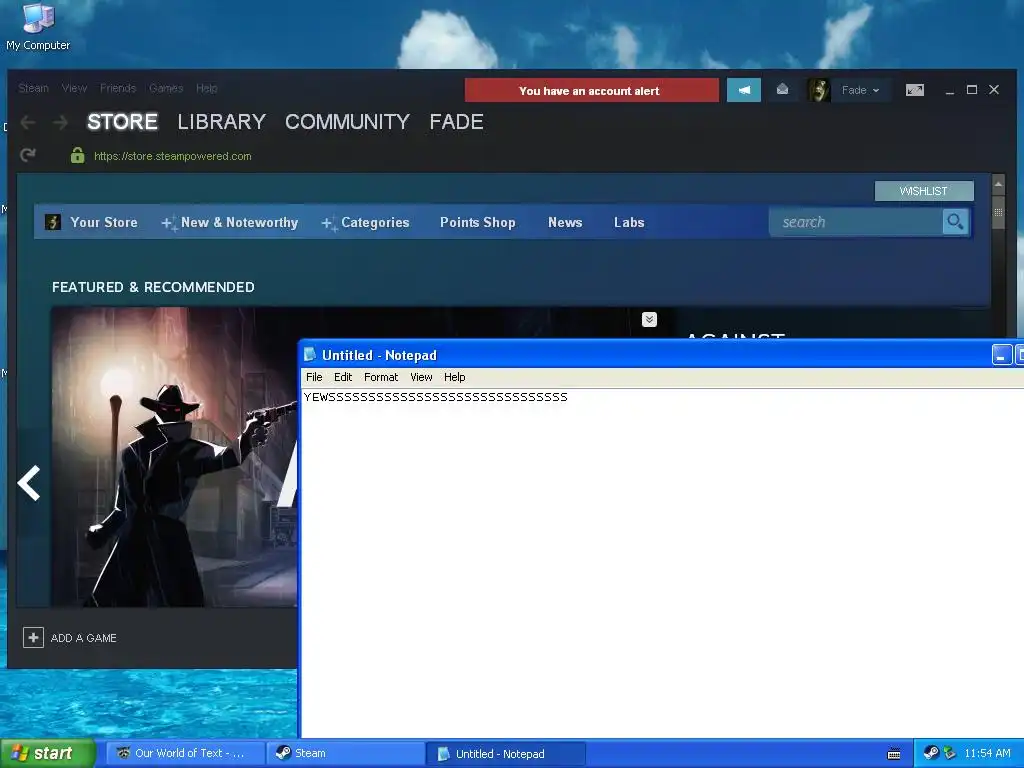Switch to the LIBRARY tab in Steam
1024x768 pixels.
point(221,122)
